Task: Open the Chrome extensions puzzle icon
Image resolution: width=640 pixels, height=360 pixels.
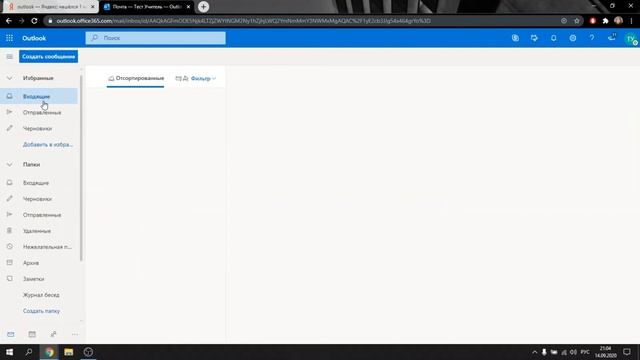Action: pyautogui.click(x=605, y=21)
